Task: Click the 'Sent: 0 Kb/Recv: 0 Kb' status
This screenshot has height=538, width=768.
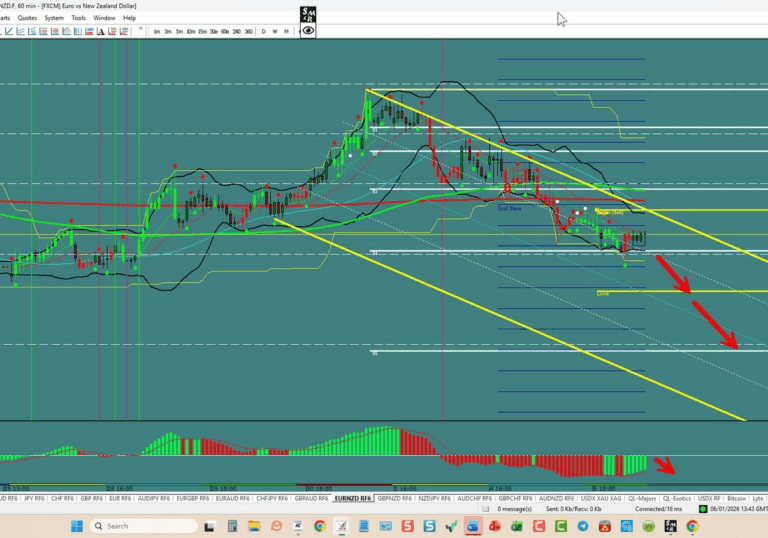Action: click(574, 509)
